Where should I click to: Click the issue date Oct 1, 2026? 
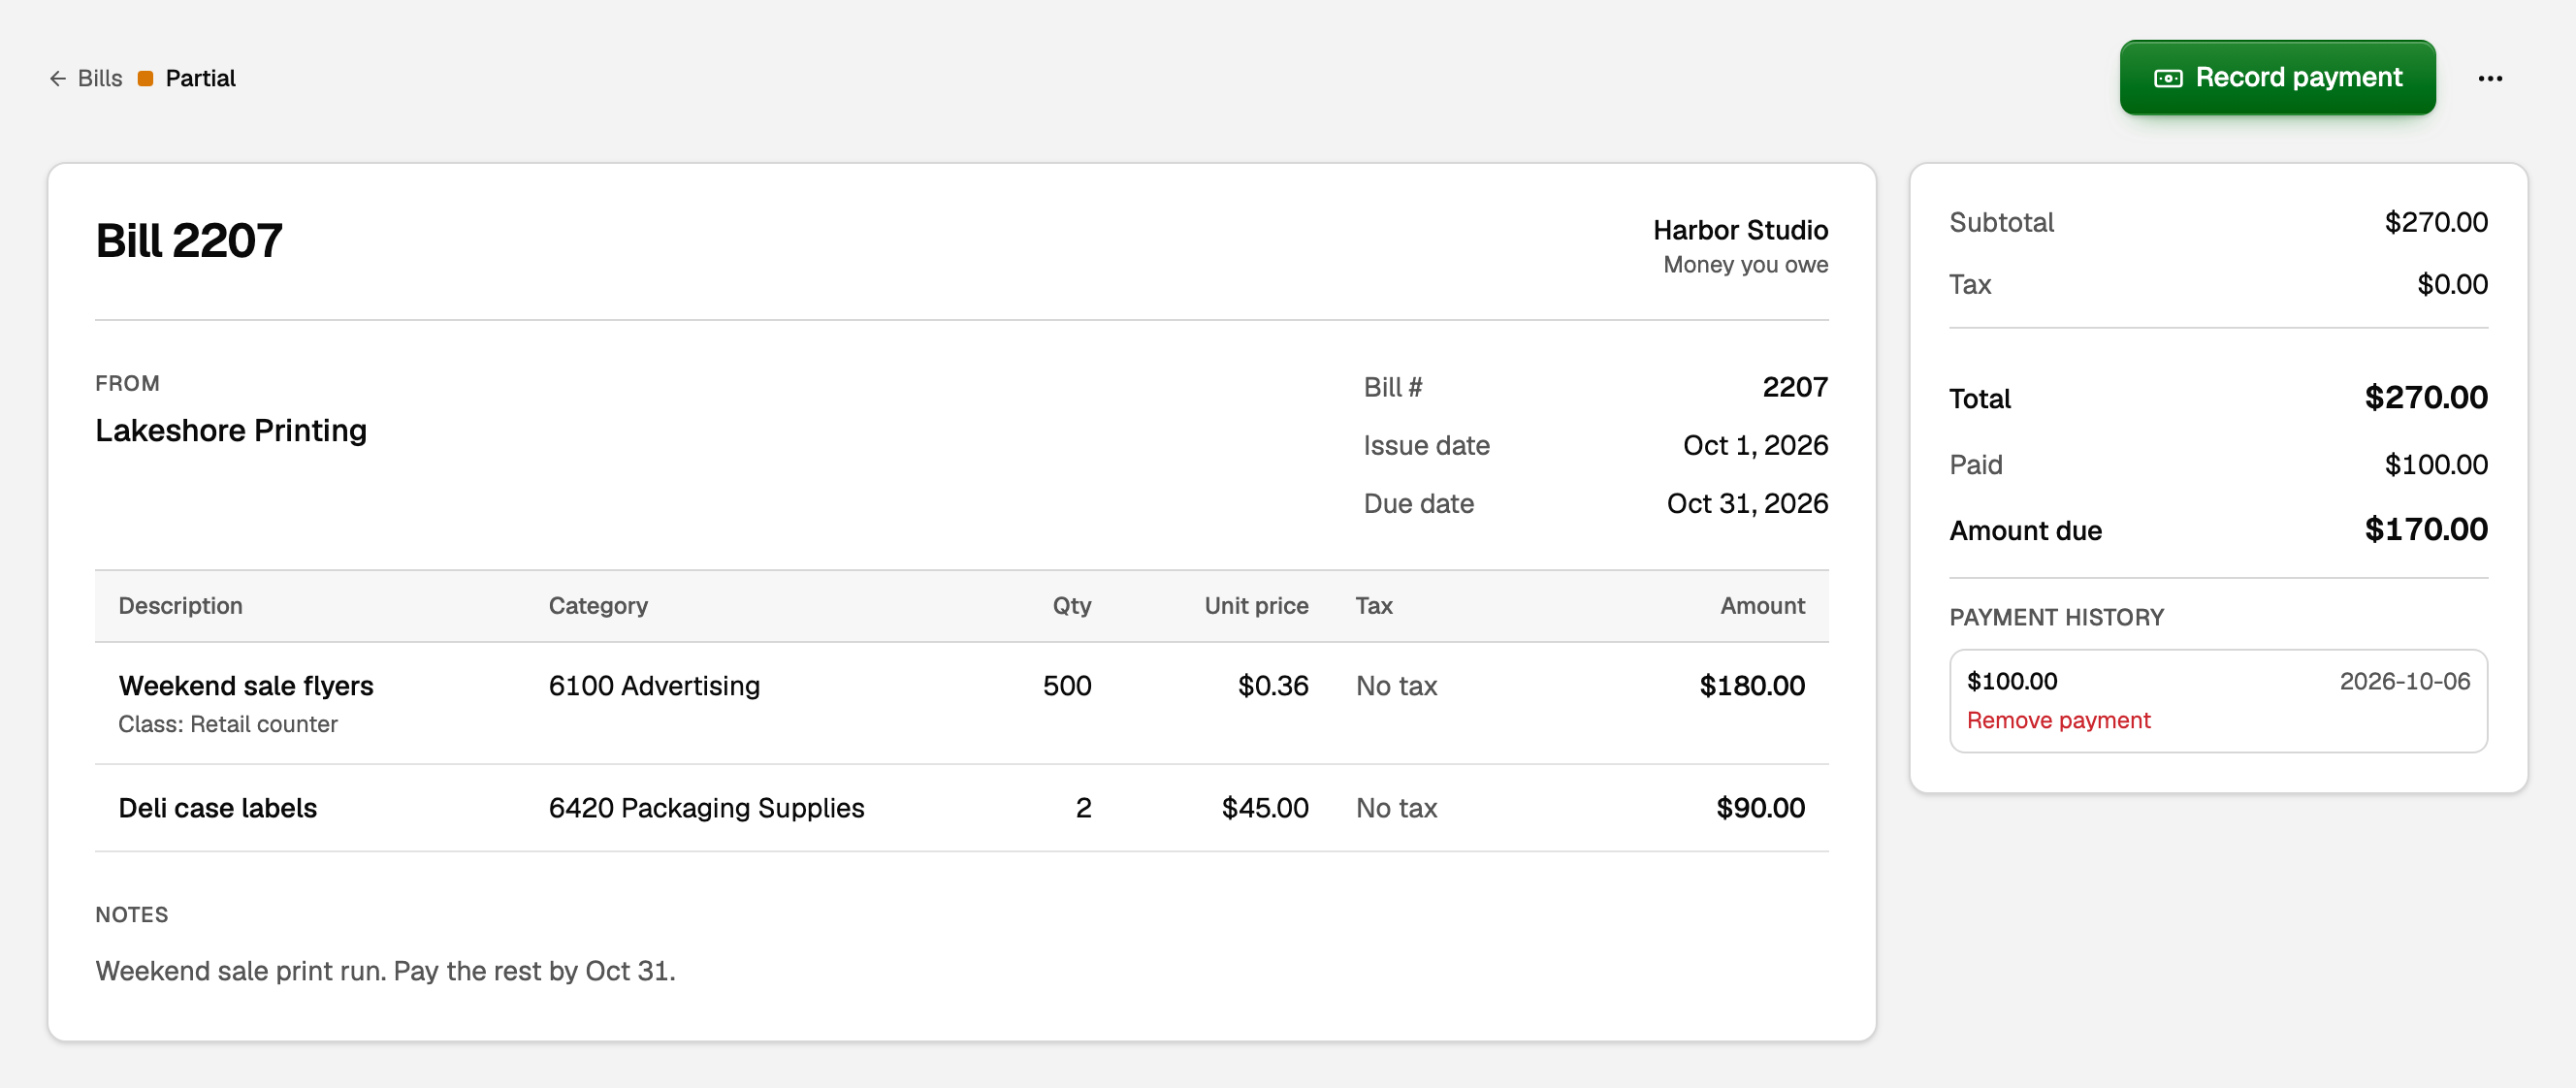(x=1755, y=445)
